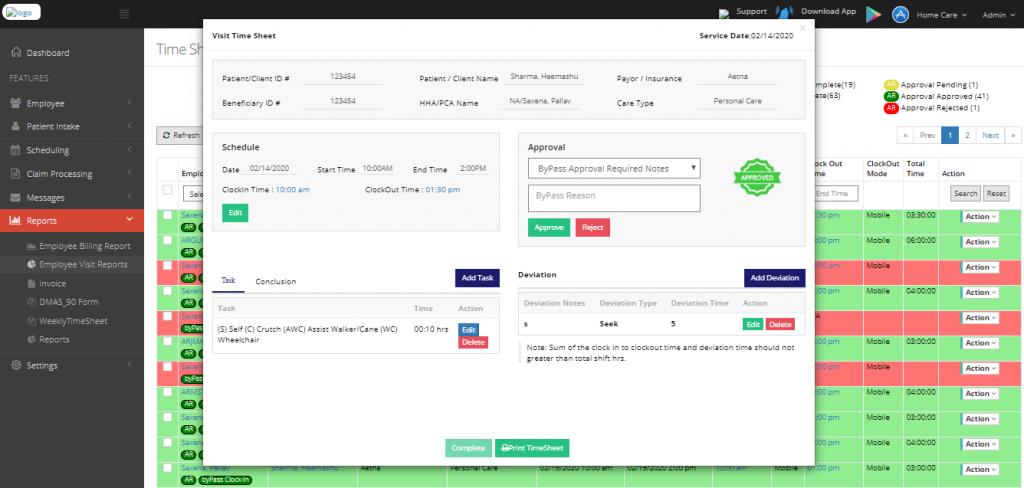The width and height of the screenshot is (1024, 488).
Task: Click the ByPass Reason text field
Action: pyautogui.click(x=614, y=197)
